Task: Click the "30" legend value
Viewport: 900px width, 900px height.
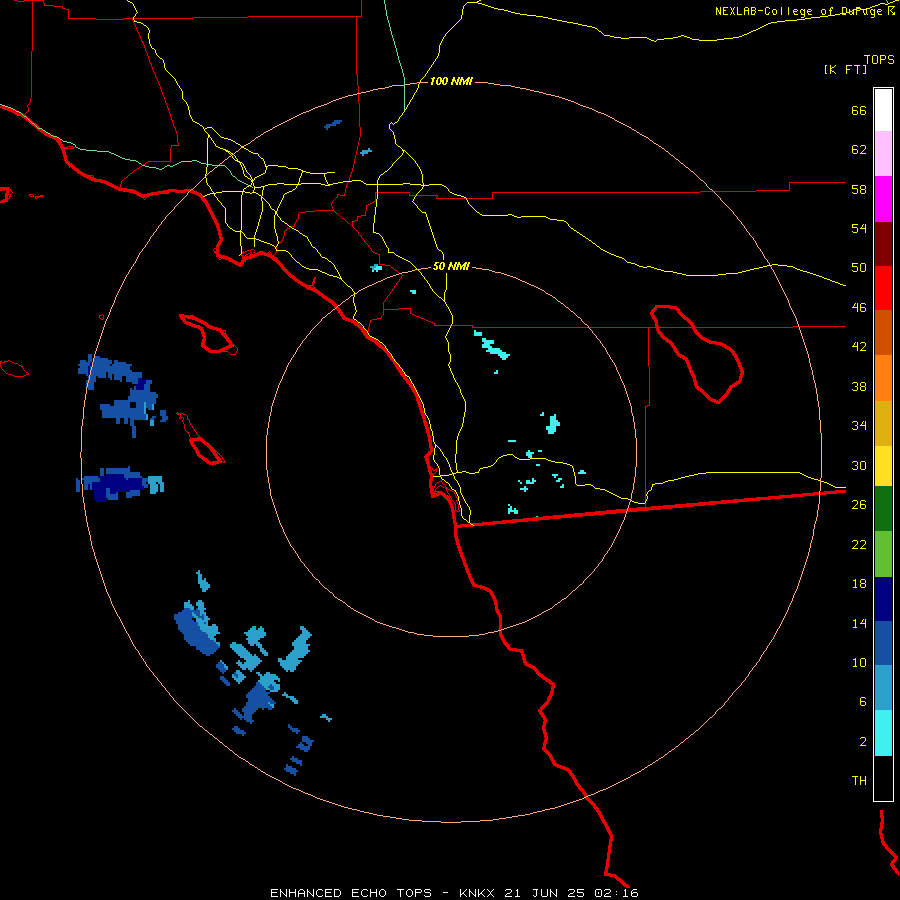Action: (x=859, y=465)
